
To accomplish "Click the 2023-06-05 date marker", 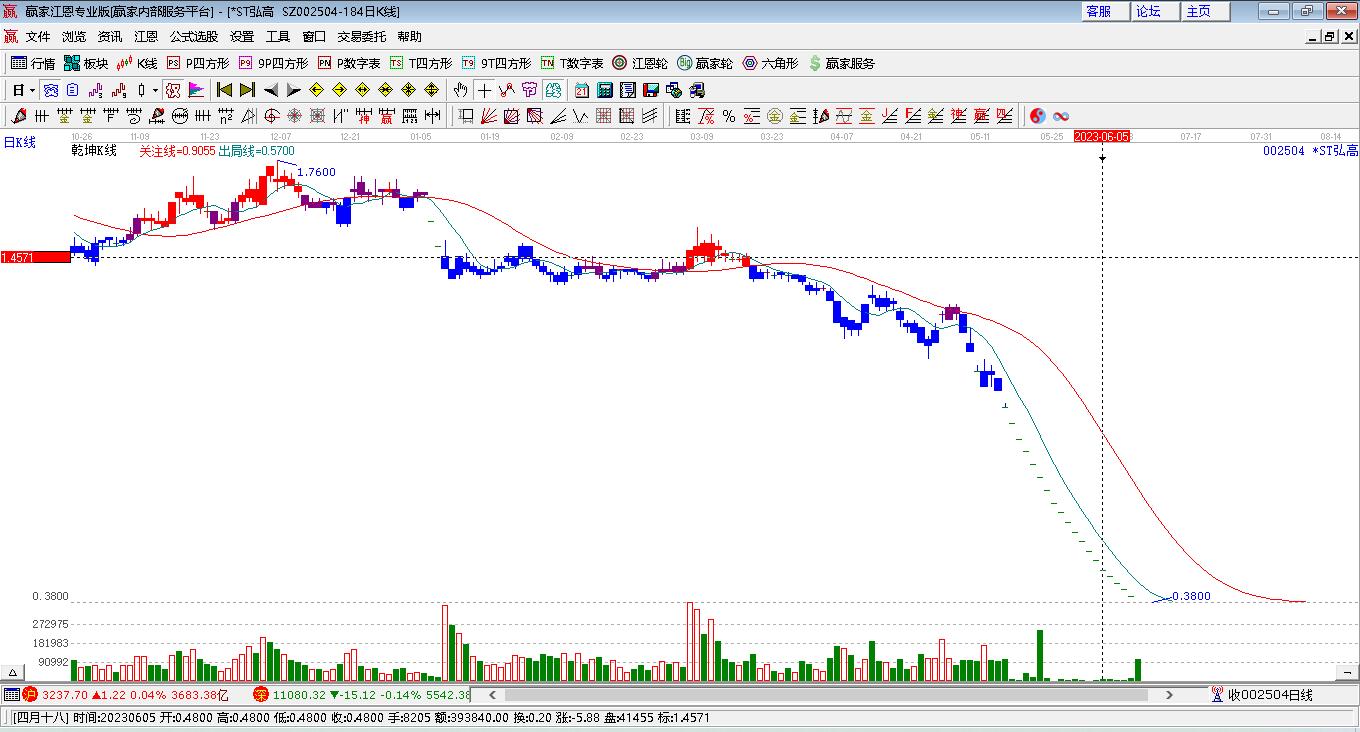I will (1102, 136).
